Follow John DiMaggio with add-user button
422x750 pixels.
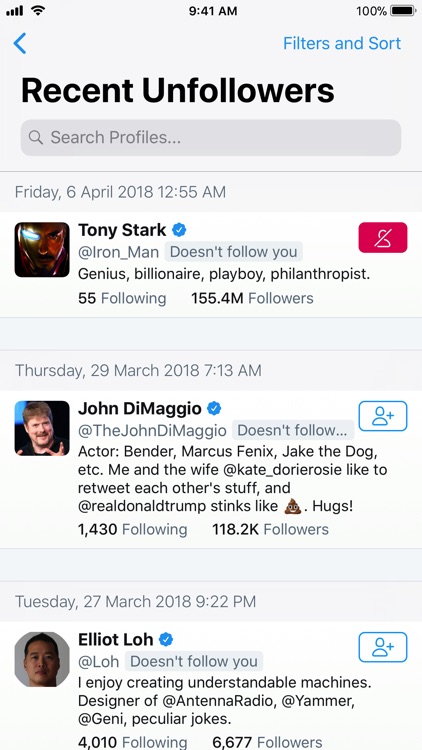tap(383, 416)
